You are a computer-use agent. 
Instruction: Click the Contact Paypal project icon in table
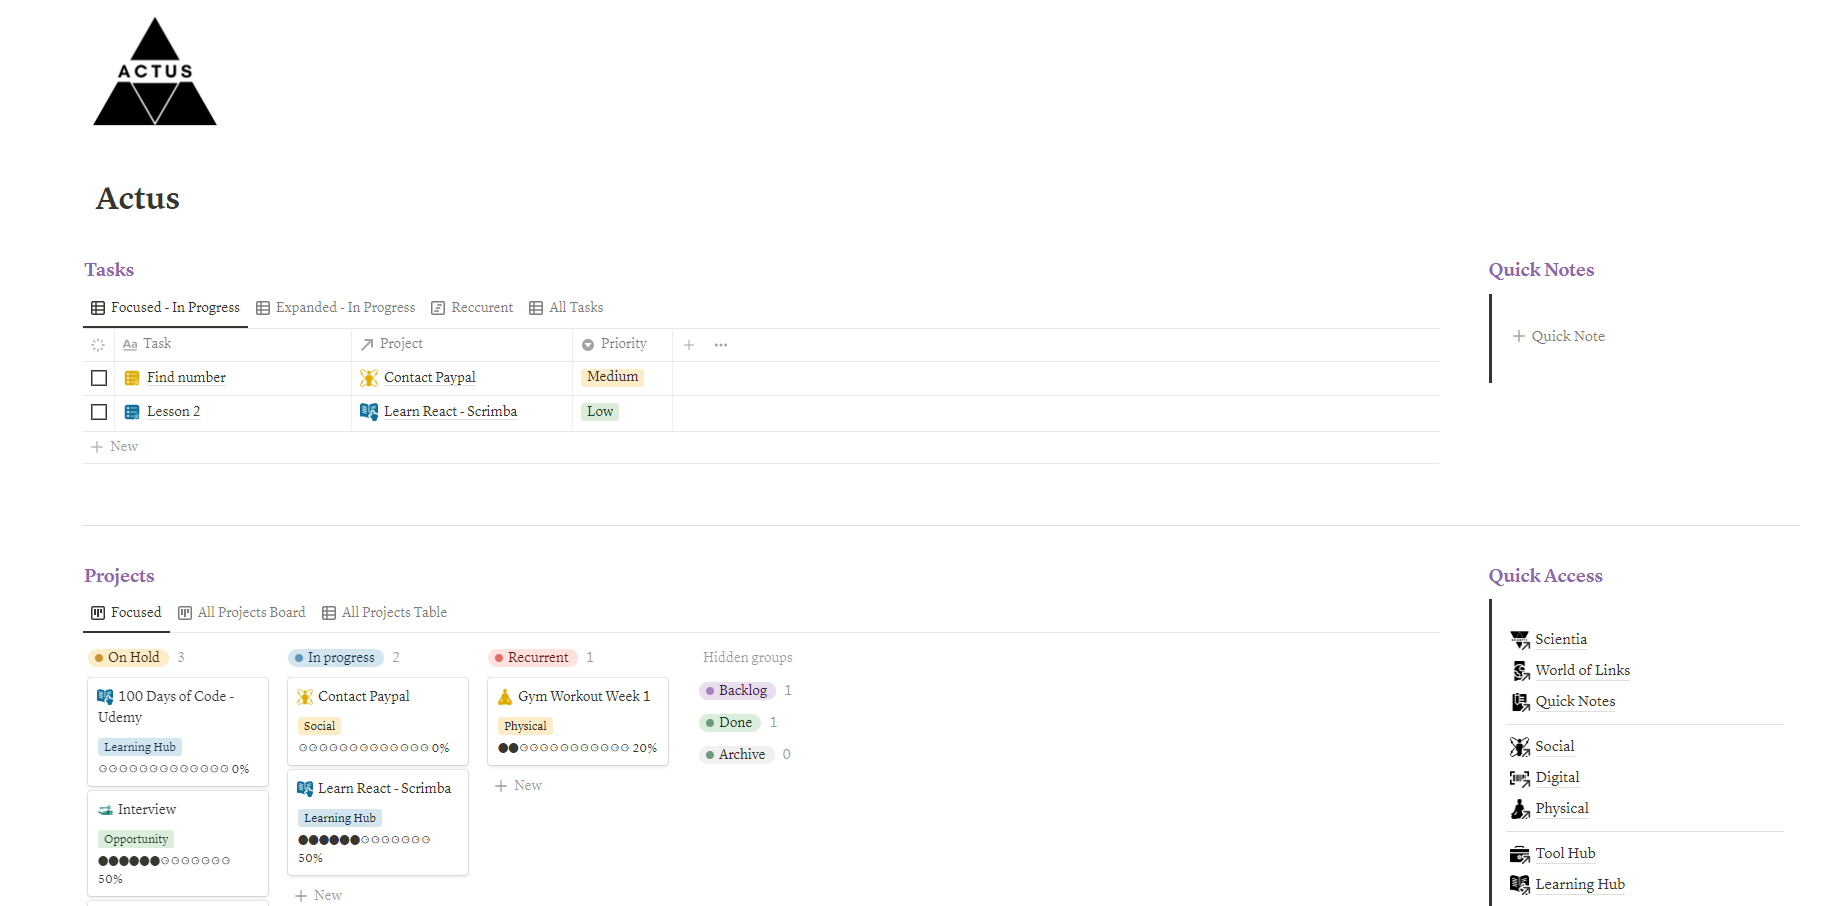click(369, 378)
